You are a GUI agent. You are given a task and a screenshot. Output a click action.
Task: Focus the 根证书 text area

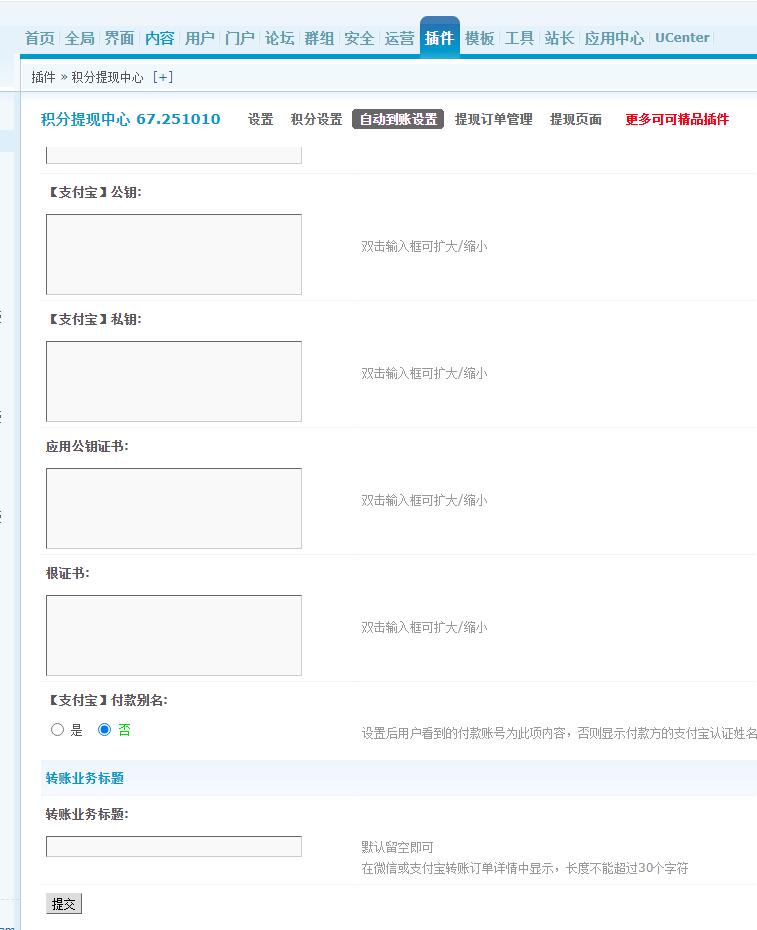tap(173, 635)
